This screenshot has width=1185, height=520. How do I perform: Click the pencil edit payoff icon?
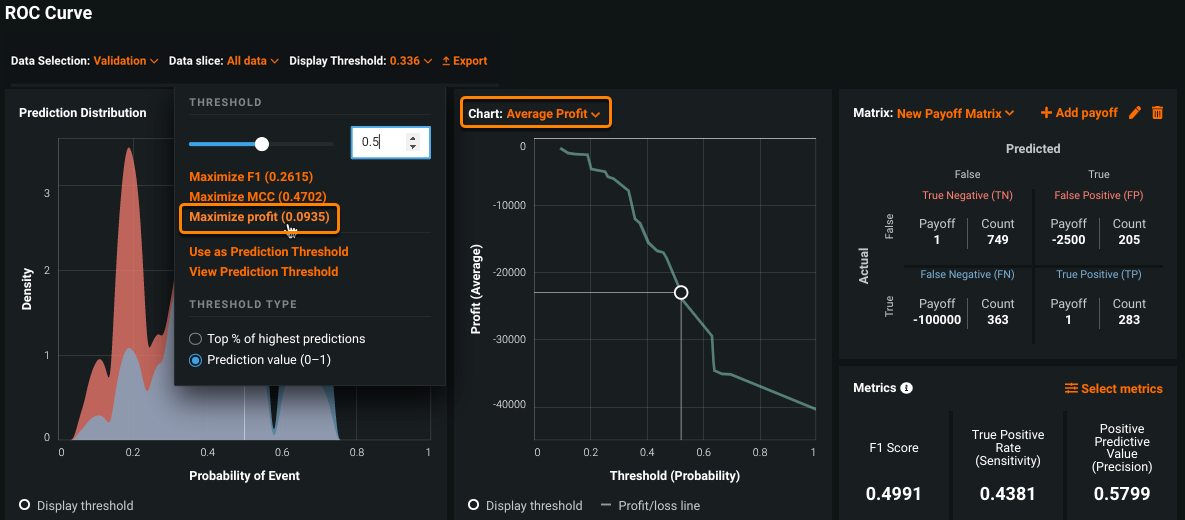[1135, 113]
